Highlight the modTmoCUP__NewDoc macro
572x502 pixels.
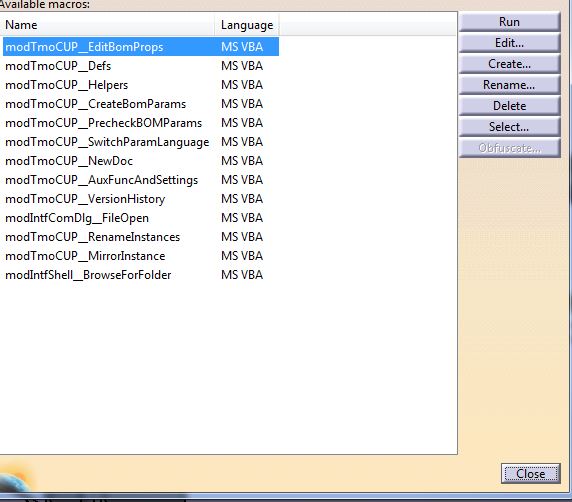(x=141, y=161)
